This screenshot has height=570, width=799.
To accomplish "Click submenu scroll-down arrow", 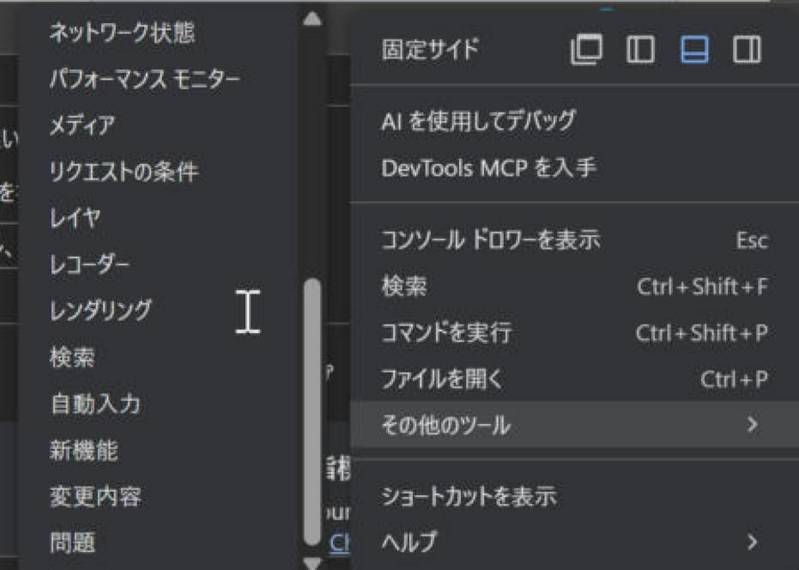I will 312,563.
